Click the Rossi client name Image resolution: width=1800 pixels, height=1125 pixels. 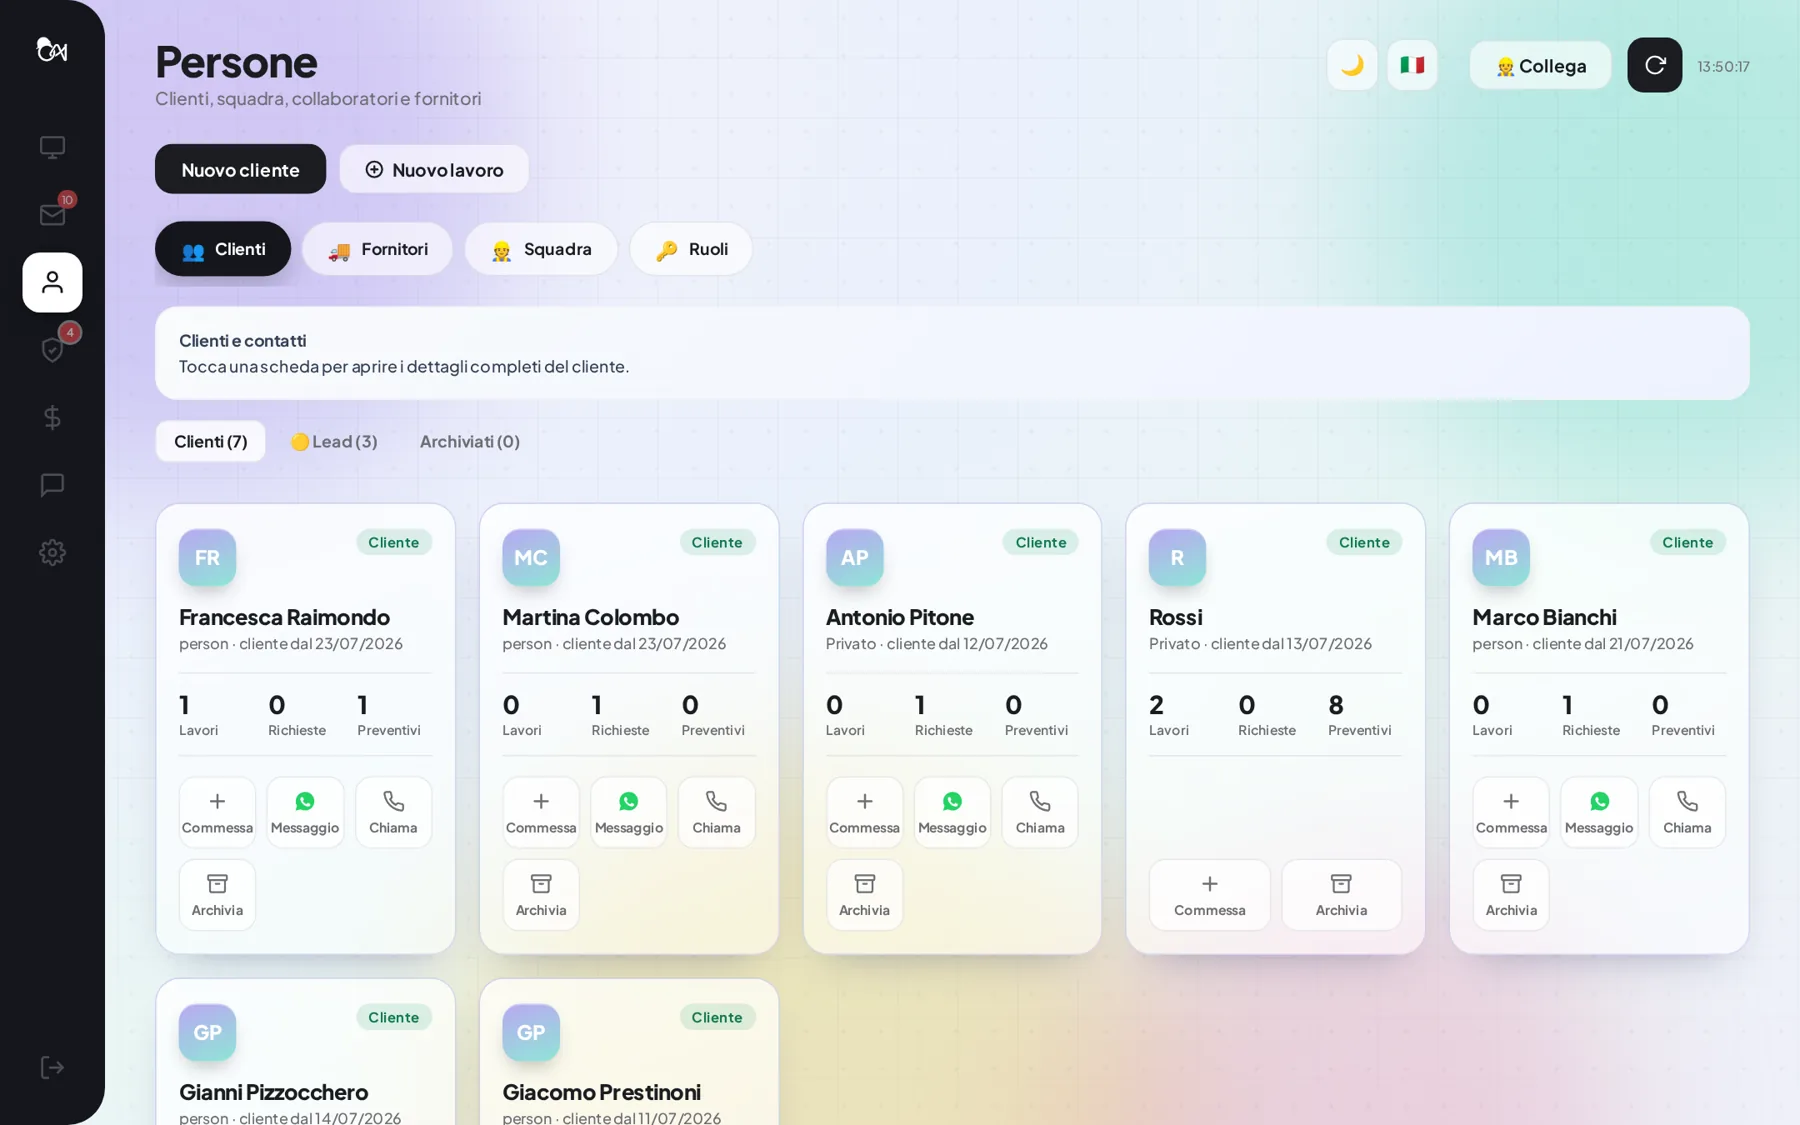tap(1175, 617)
